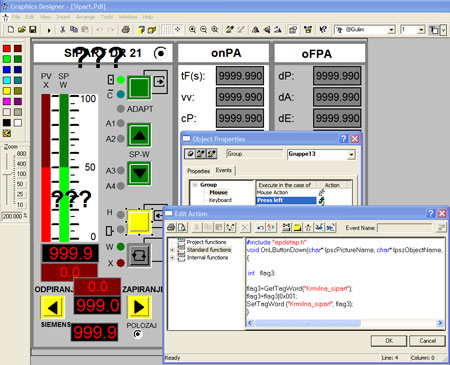Image resolution: width=450 pixels, height=365 pixels.
Task: Click the action lightning icon beside Press left
Action: [x=322, y=200]
